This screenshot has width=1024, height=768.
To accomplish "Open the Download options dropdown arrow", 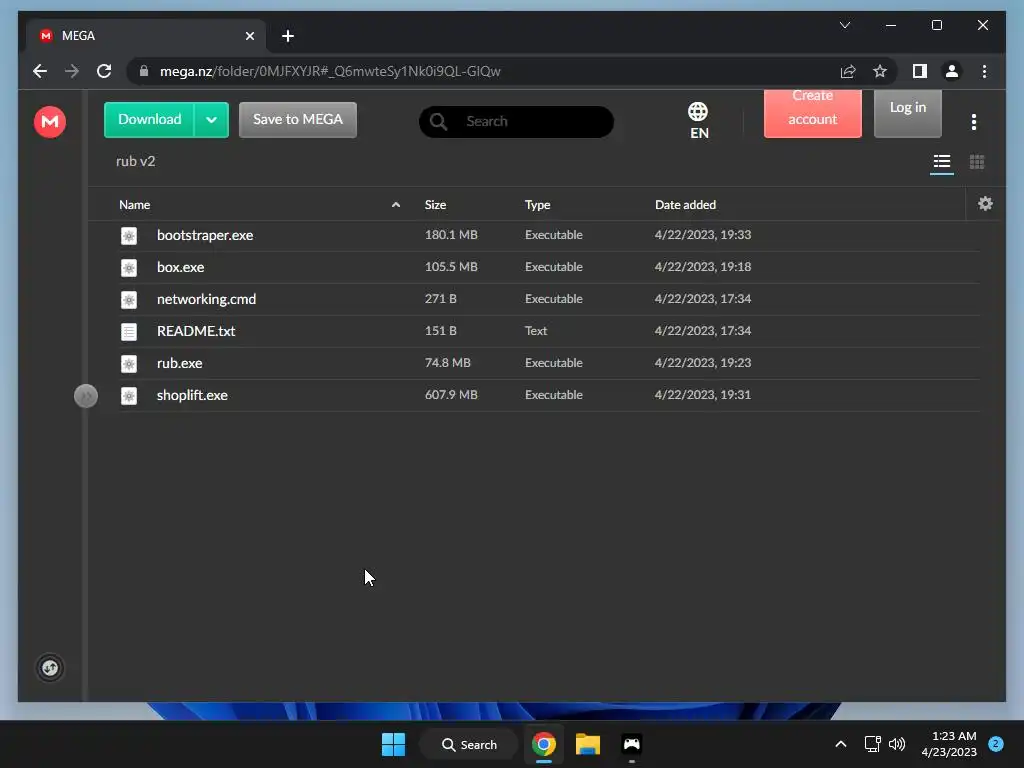I will click(x=211, y=120).
